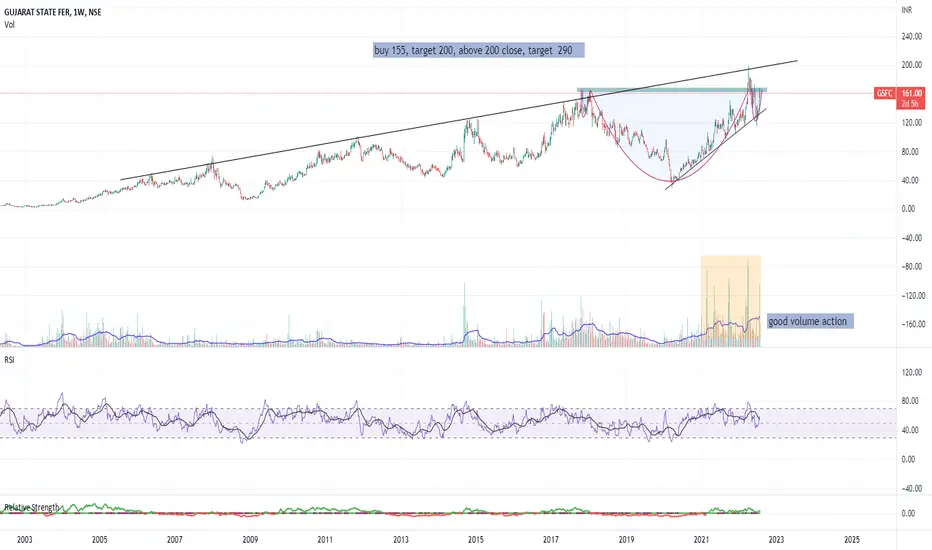Screen dimensions: 932x550
Task: Click the 161.00 current price label
Action: coord(911,93)
